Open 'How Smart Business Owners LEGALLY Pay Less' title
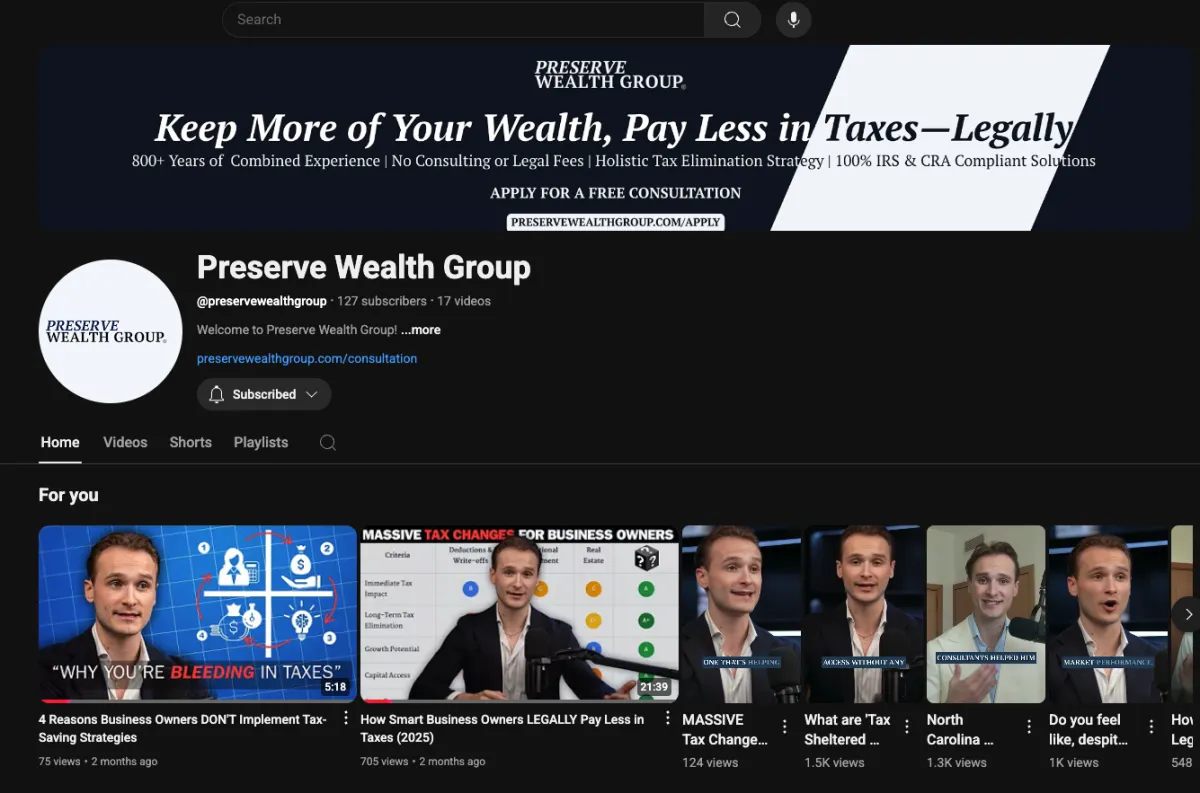The width and height of the screenshot is (1200, 793). (502, 728)
